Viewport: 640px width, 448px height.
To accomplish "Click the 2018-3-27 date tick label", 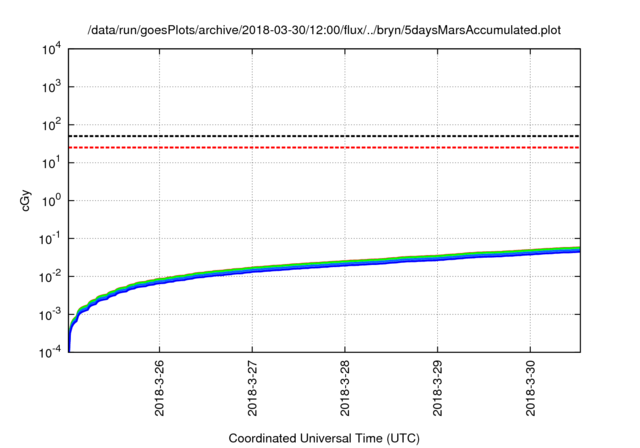I will click(252, 388).
